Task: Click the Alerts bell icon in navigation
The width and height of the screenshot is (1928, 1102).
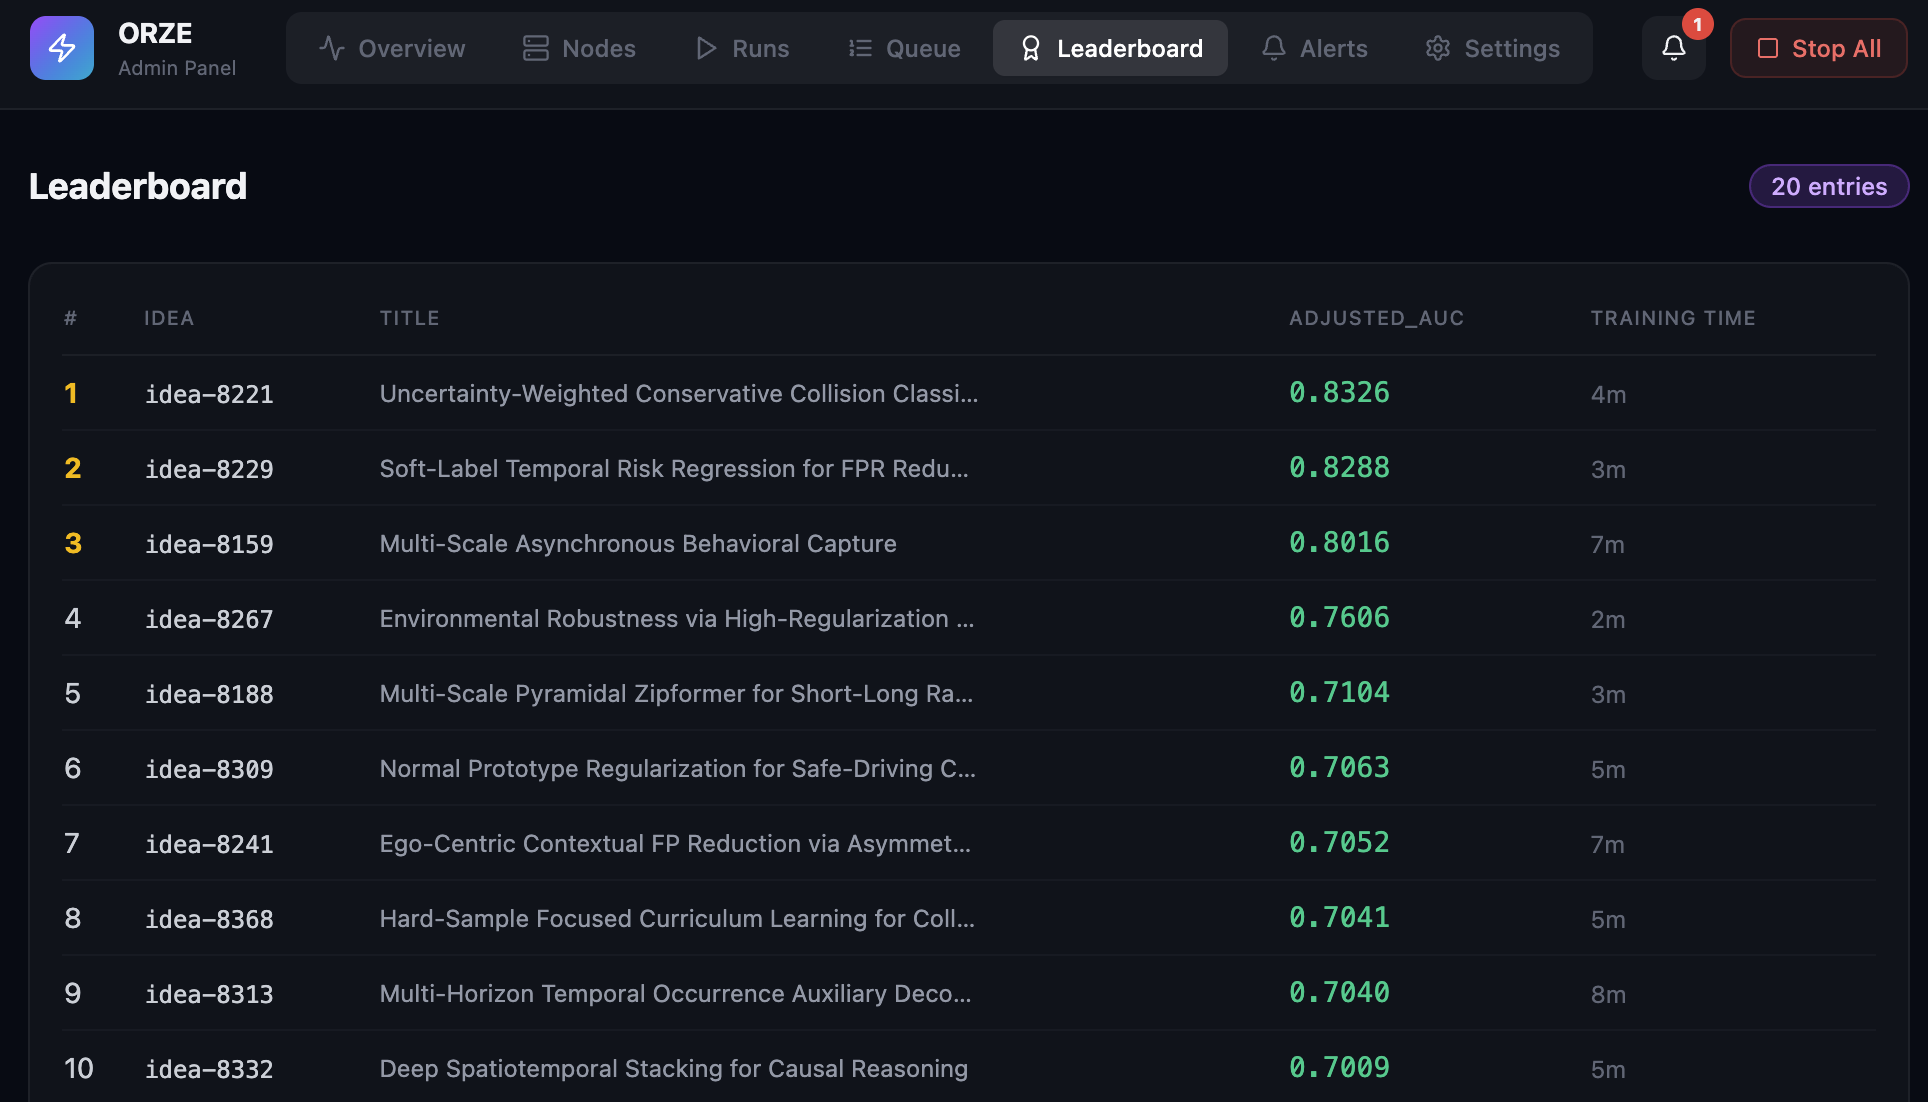Action: [1272, 47]
